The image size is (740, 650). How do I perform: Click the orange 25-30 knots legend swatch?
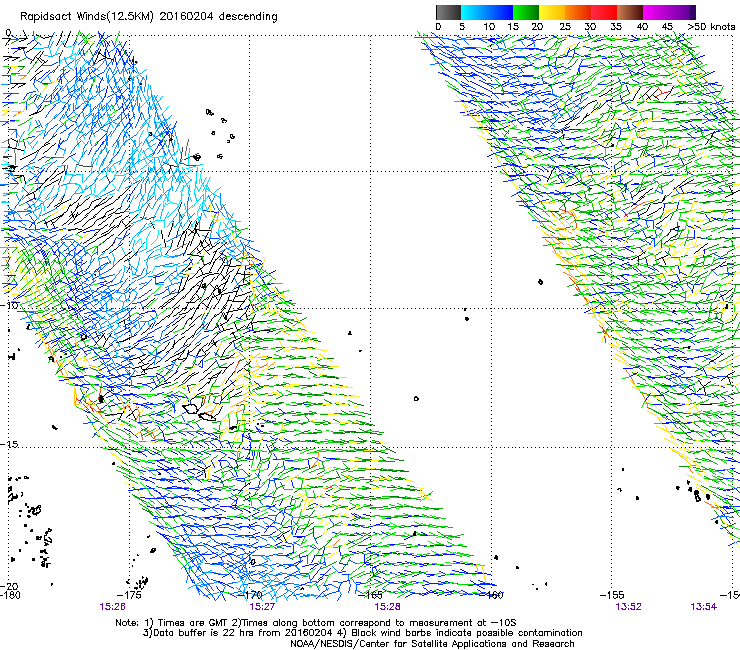(x=578, y=12)
